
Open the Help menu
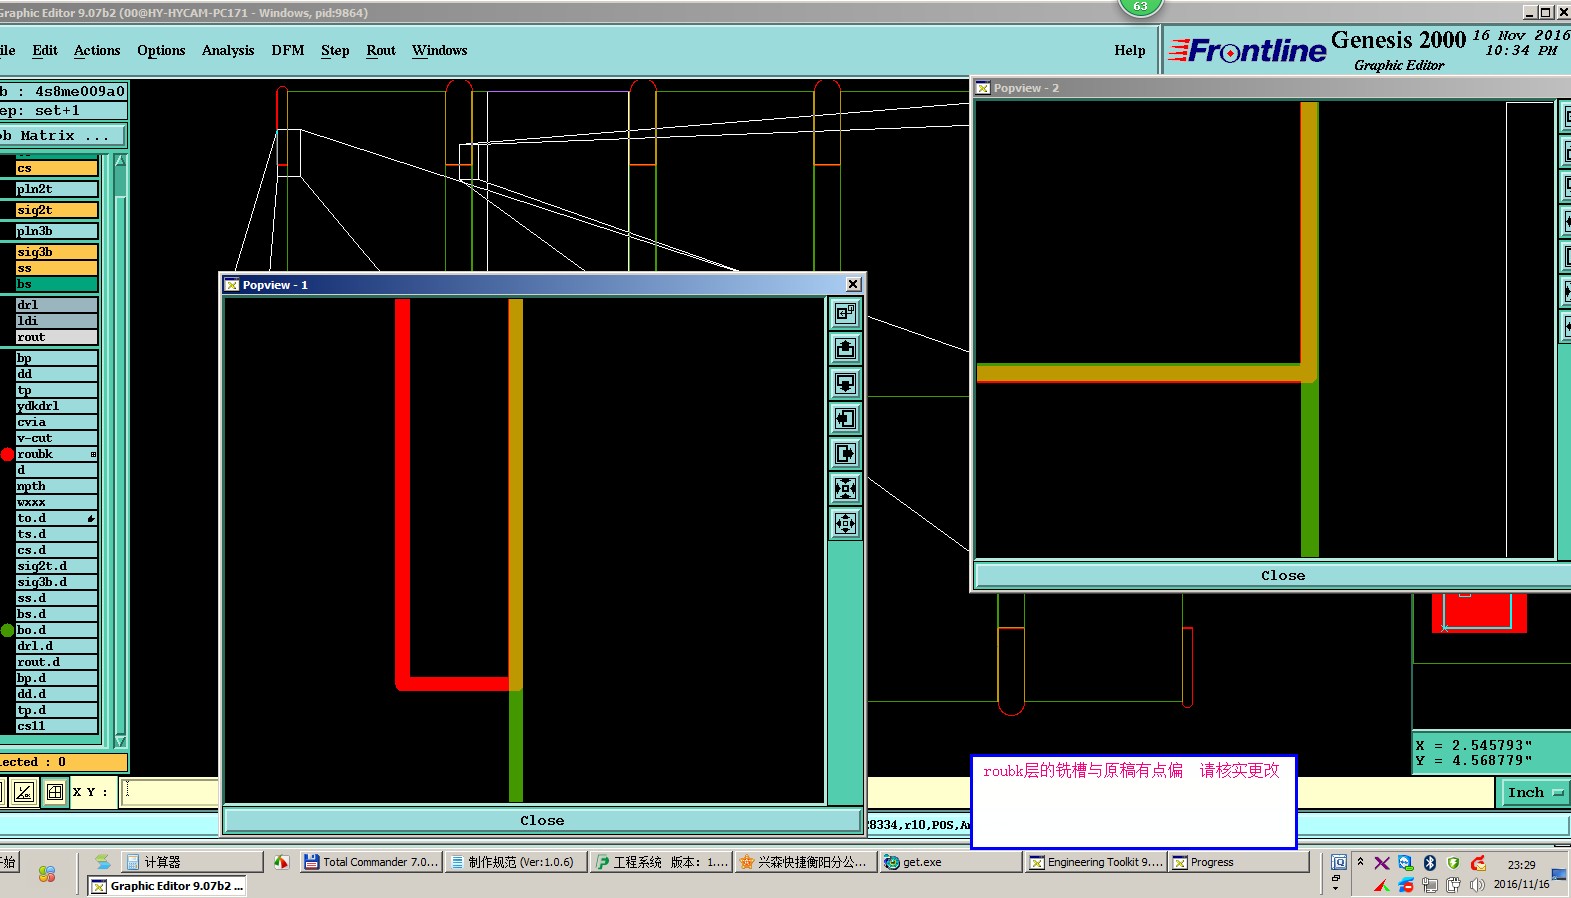1130,50
